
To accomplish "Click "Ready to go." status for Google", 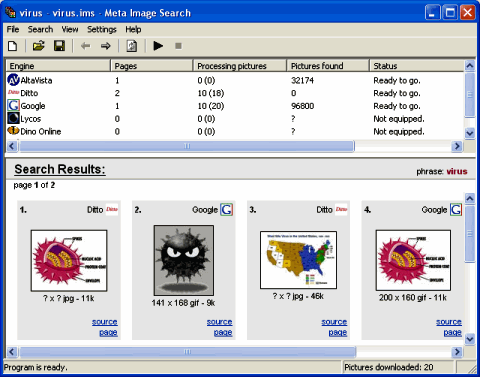I will coord(397,106).
